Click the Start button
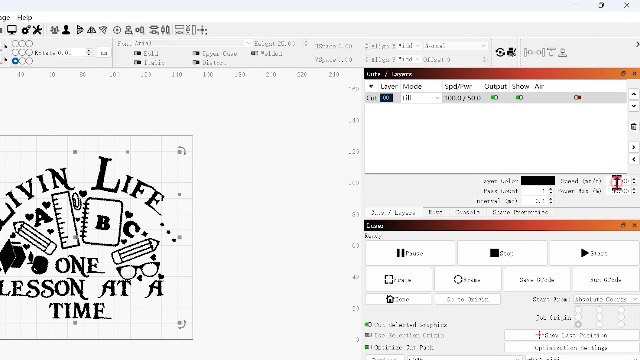Viewport: 640px width, 360px height. click(x=594, y=253)
